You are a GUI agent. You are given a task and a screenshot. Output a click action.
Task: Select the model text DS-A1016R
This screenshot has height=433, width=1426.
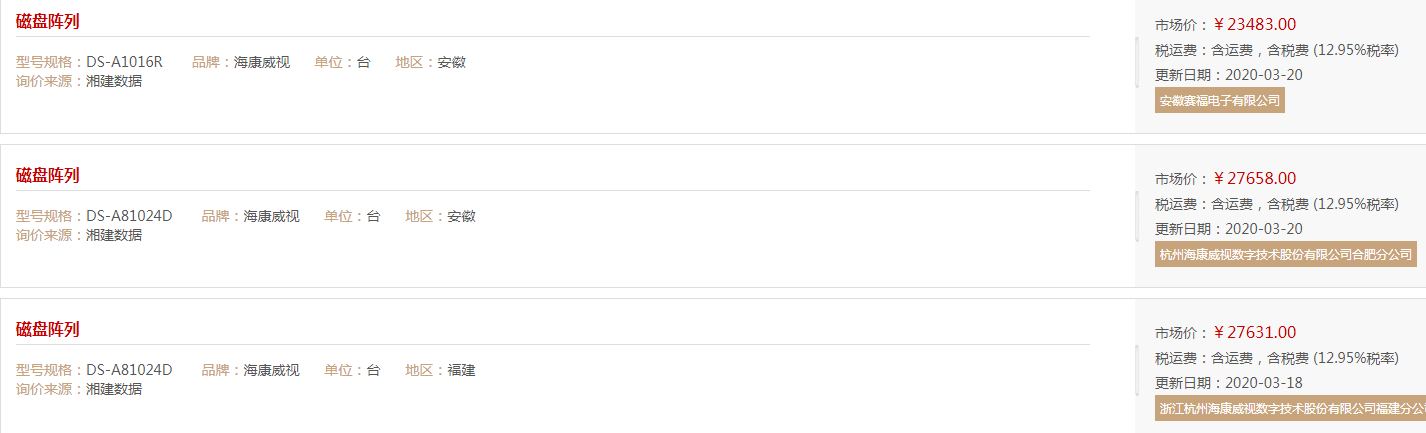point(124,62)
